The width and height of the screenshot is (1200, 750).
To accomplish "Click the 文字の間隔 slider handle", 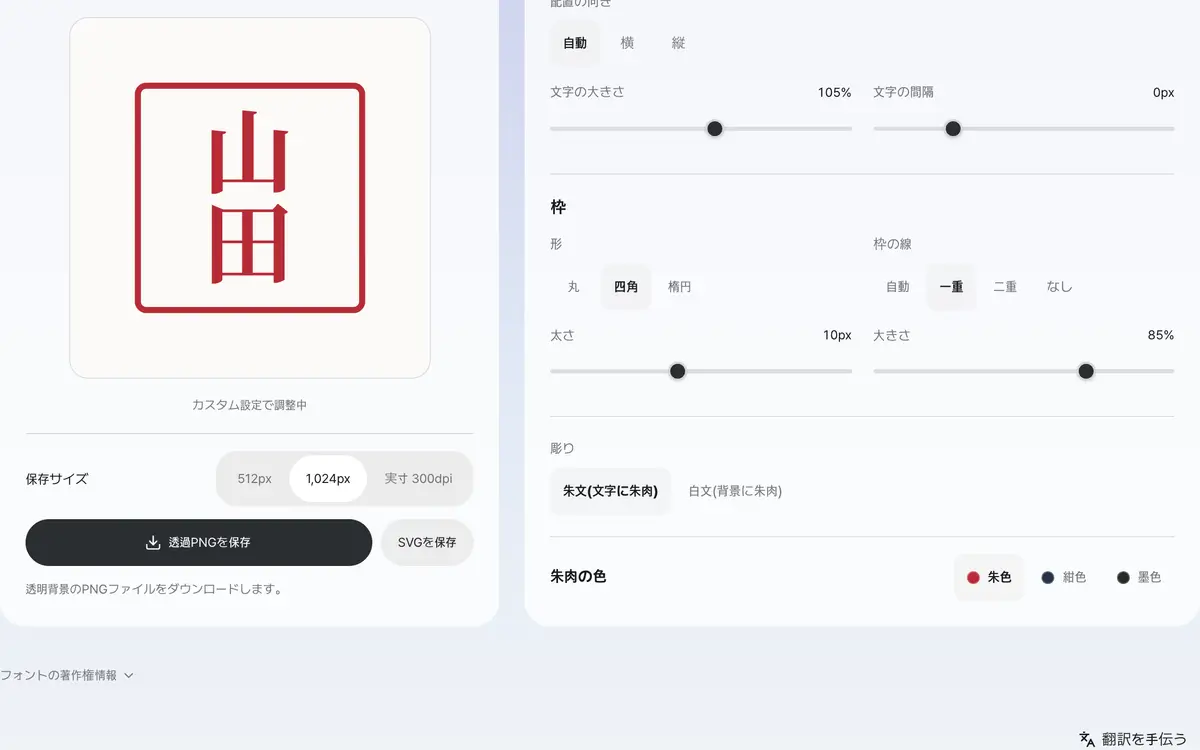I will pos(953,129).
